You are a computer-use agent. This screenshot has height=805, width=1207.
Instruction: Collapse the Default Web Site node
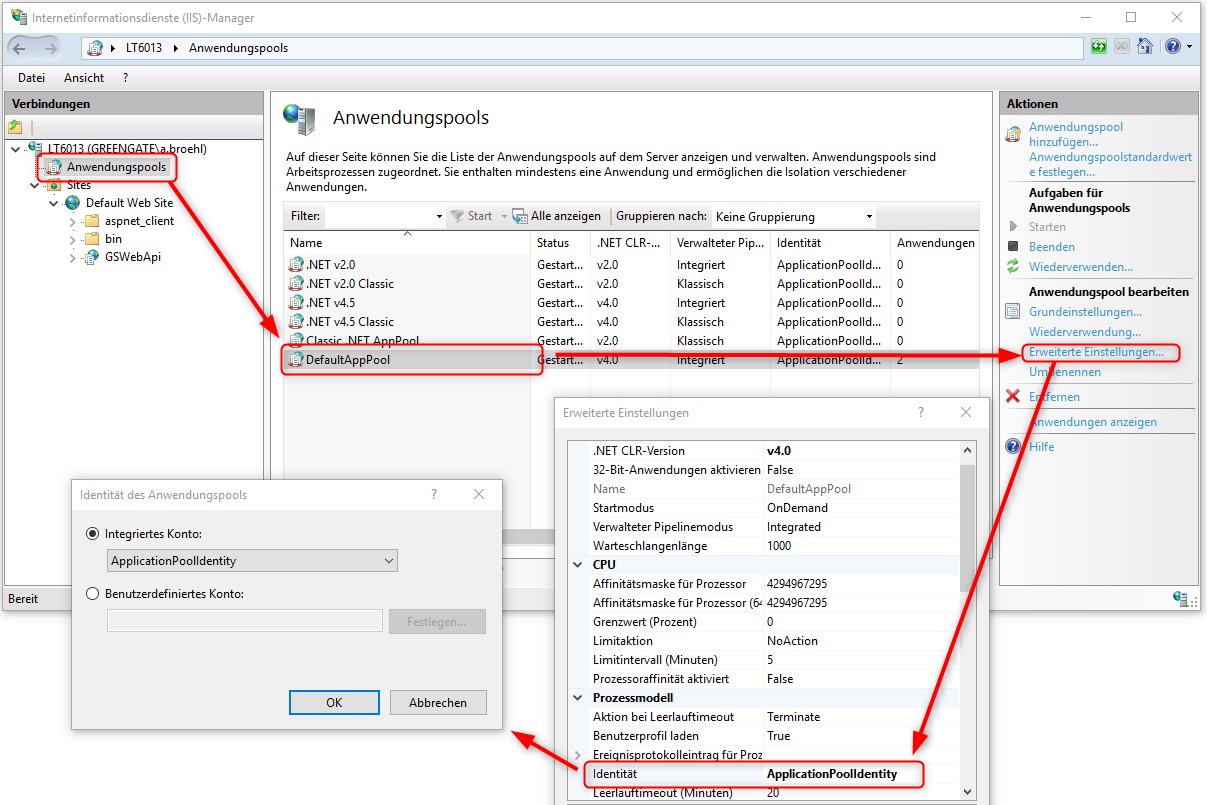click(53, 203)
